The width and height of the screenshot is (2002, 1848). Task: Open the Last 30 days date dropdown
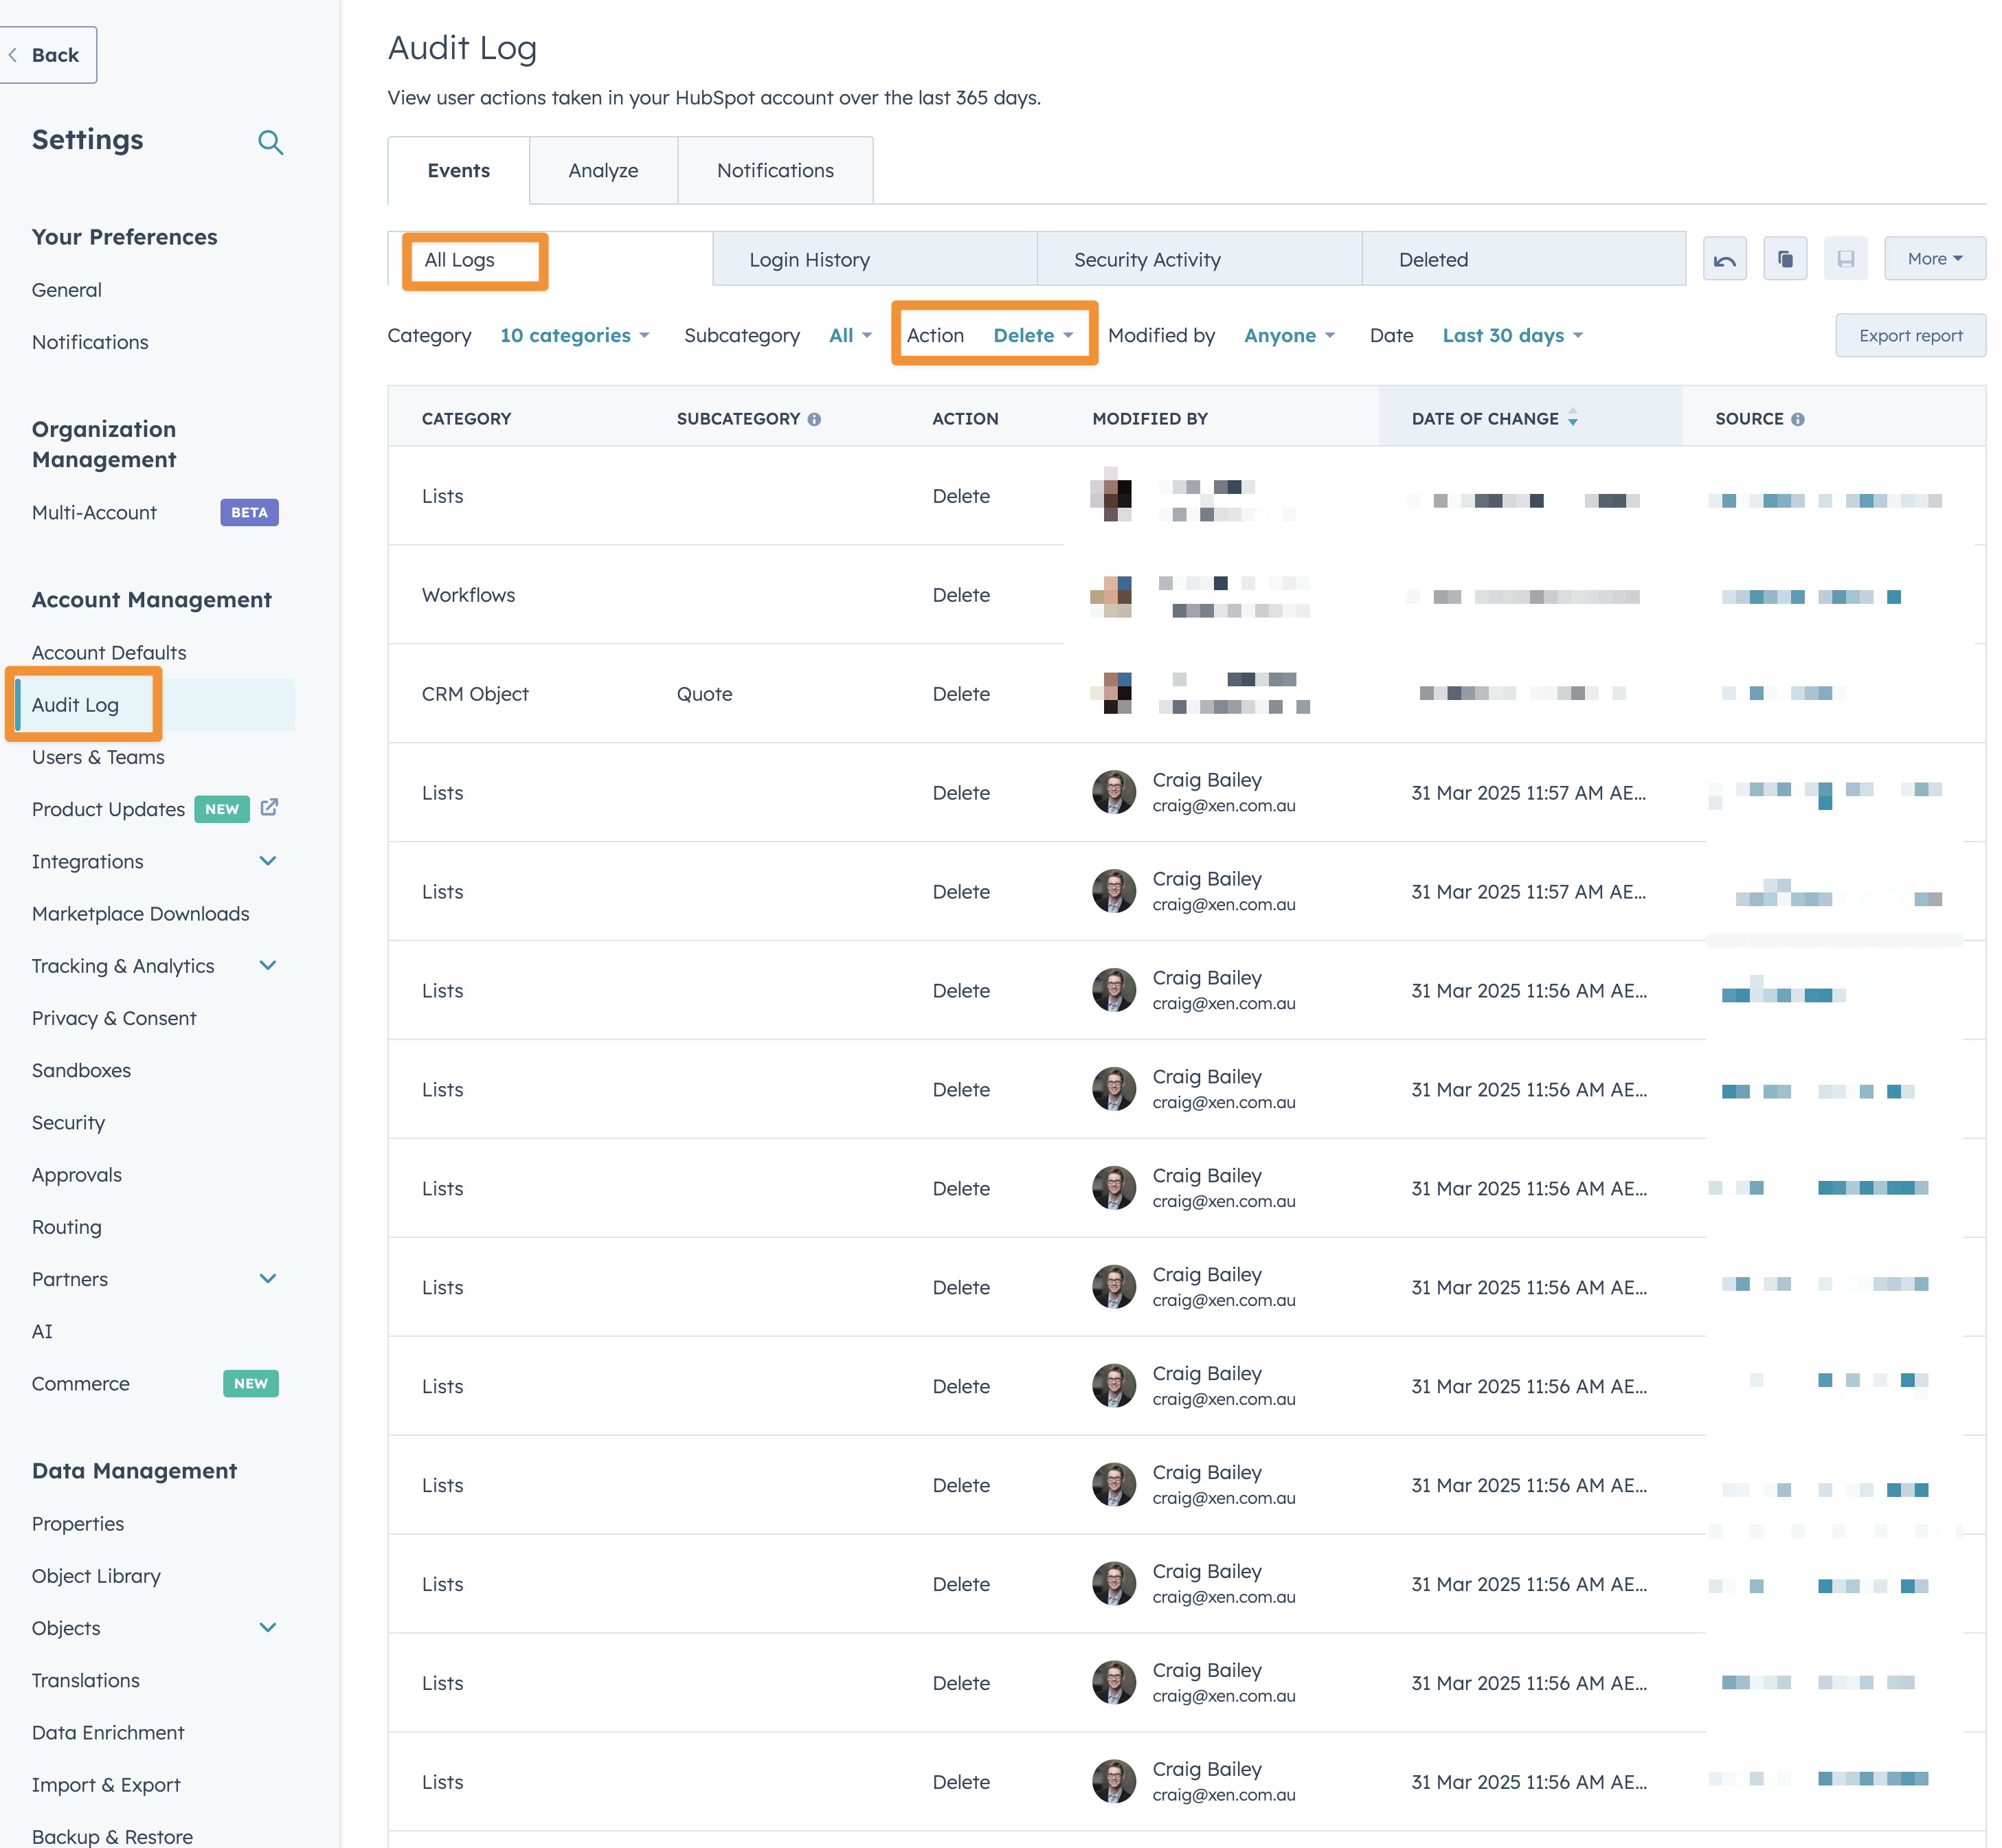point(1512,335)
